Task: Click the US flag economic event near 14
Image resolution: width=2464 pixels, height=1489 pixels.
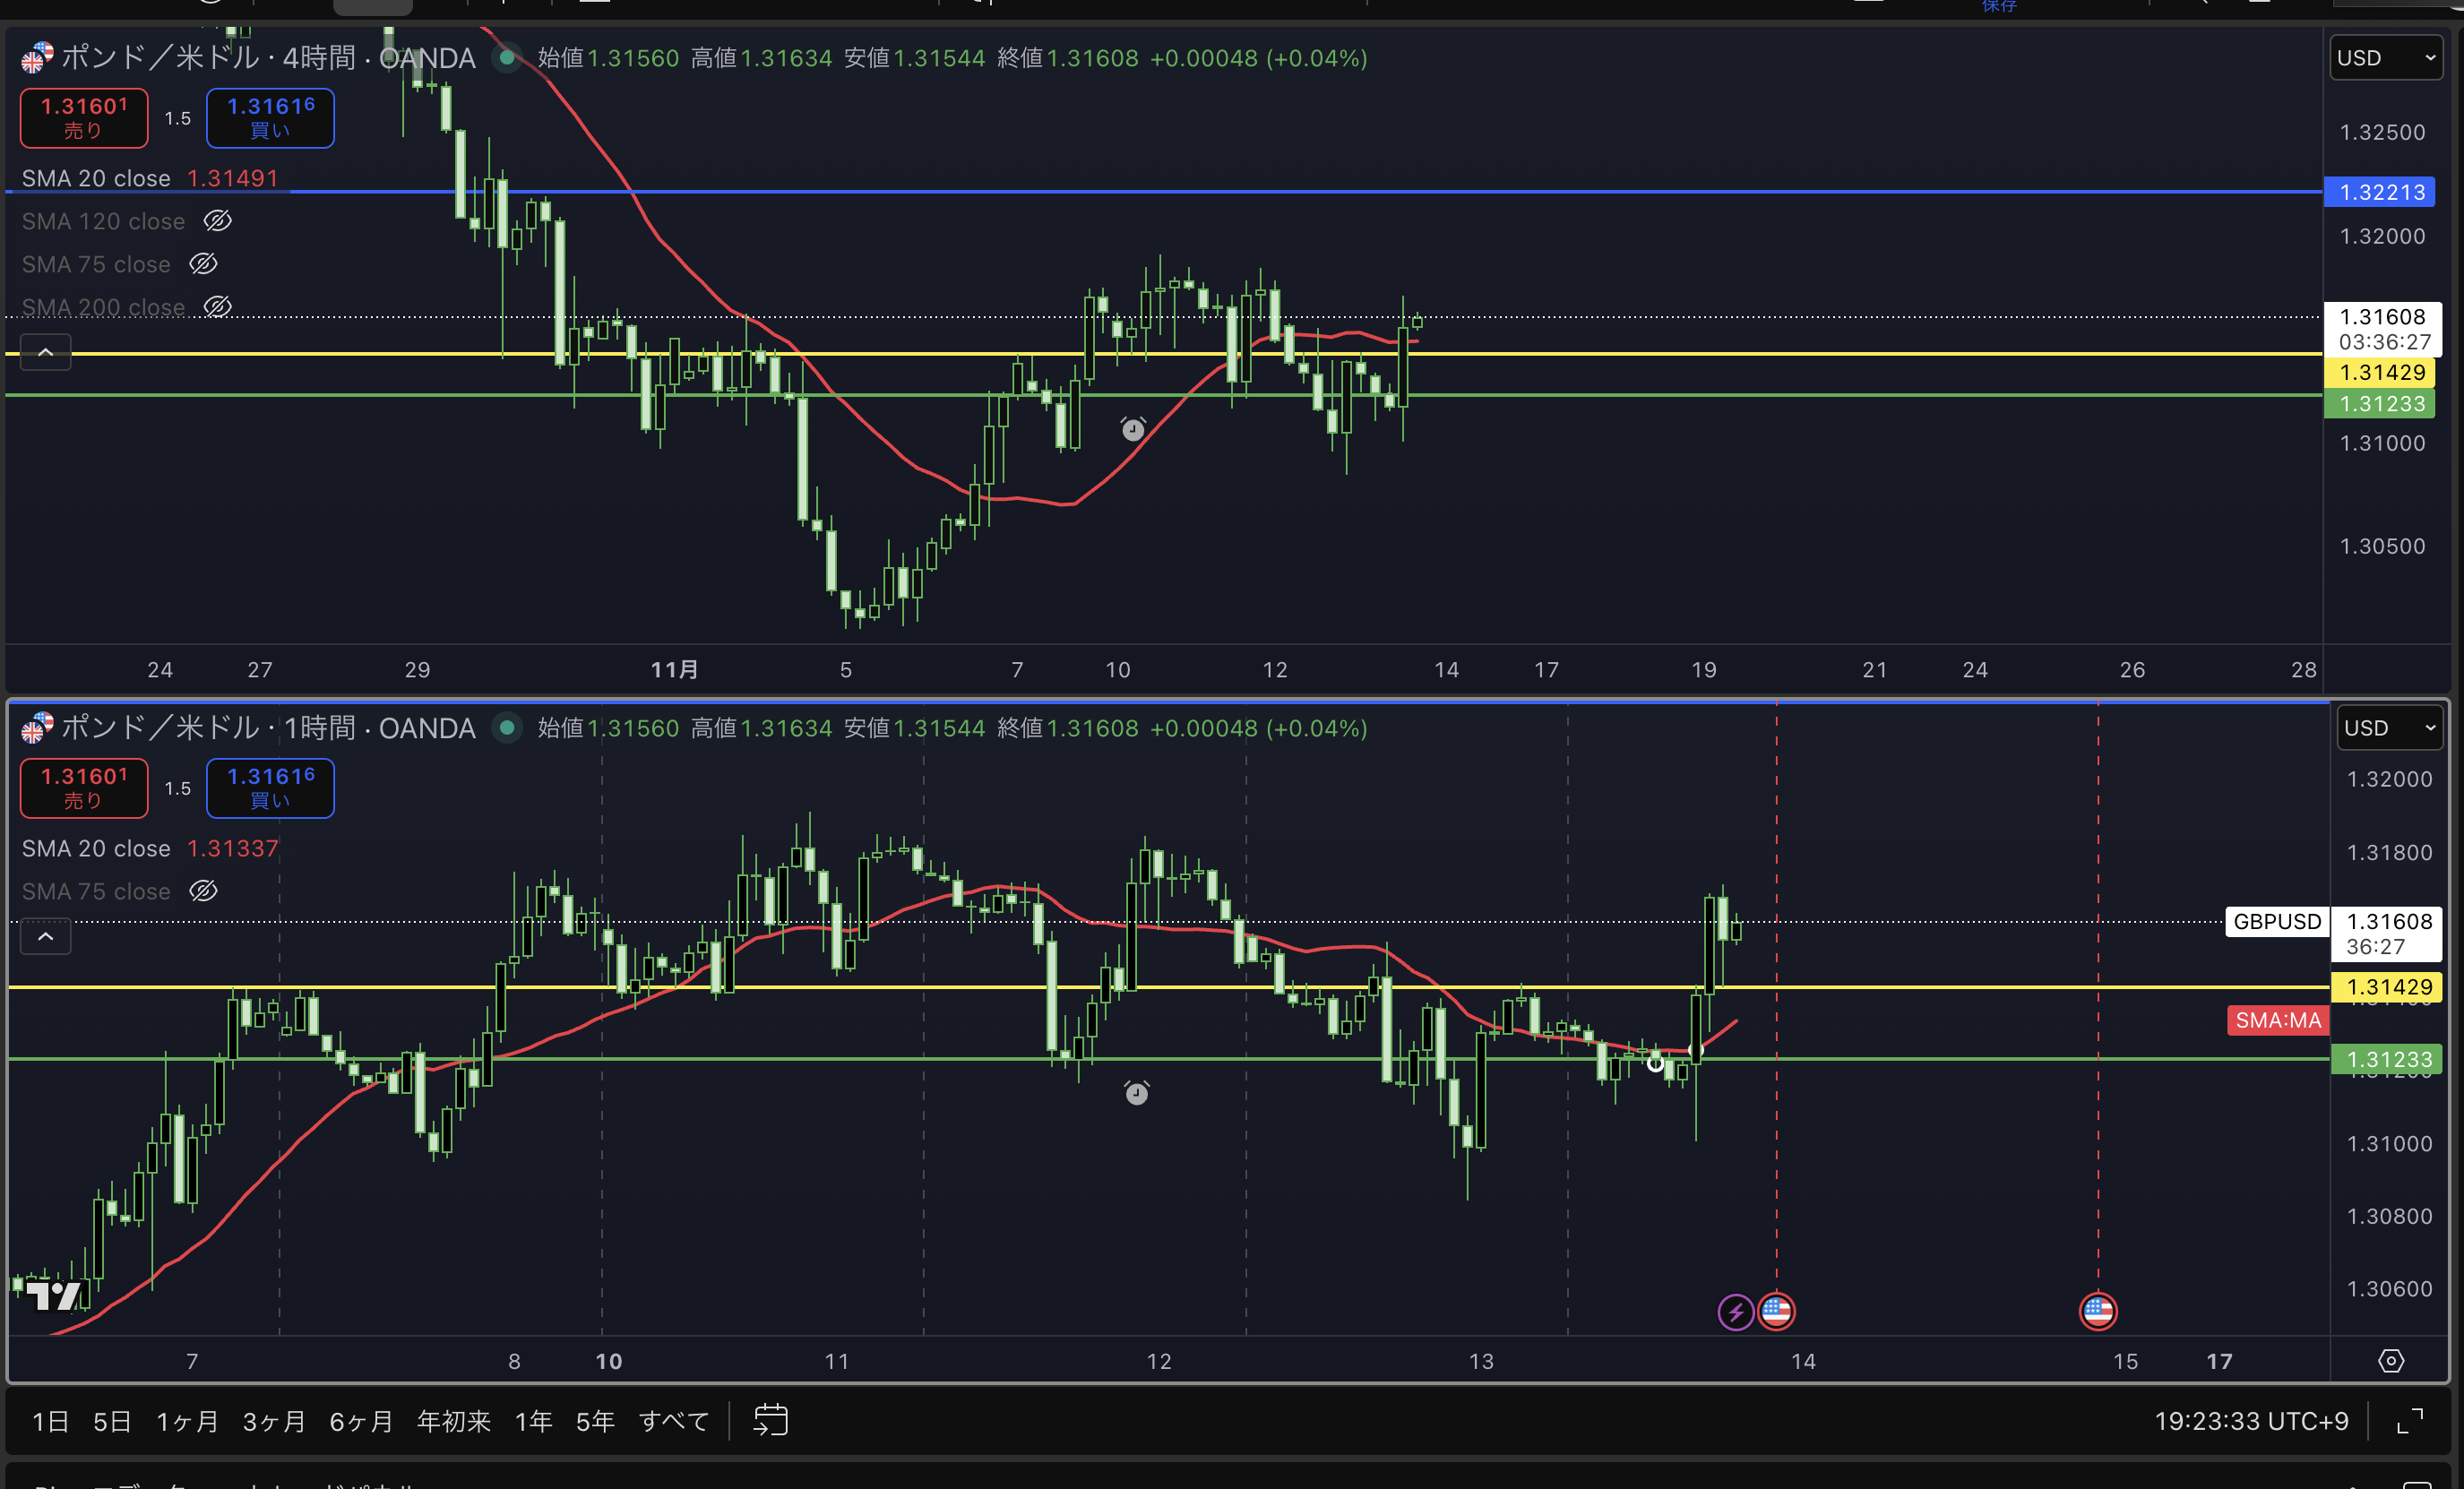Action: click(1776, 1311)
